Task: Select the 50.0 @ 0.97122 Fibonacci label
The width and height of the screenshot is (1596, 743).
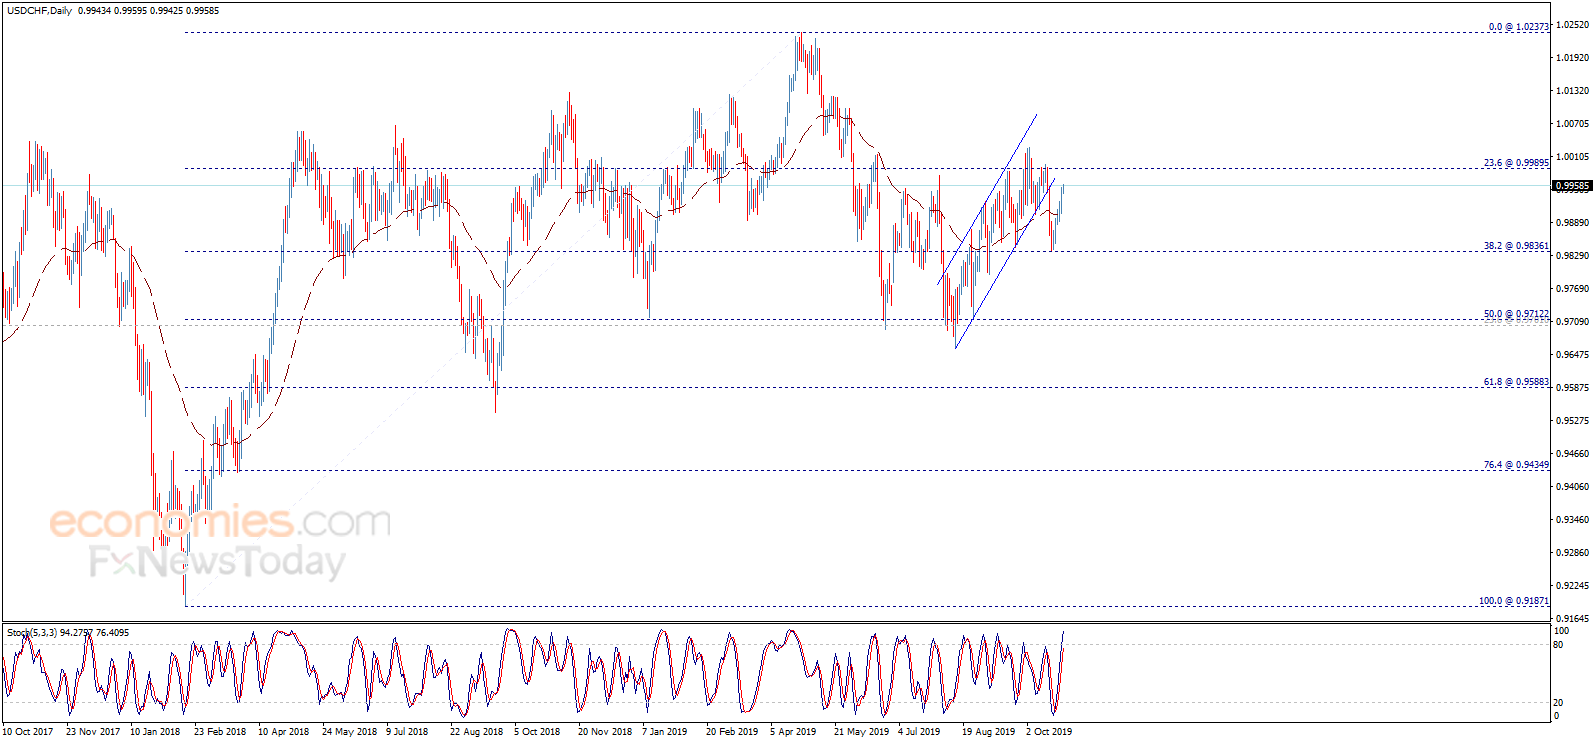Action: [1516, 314]
